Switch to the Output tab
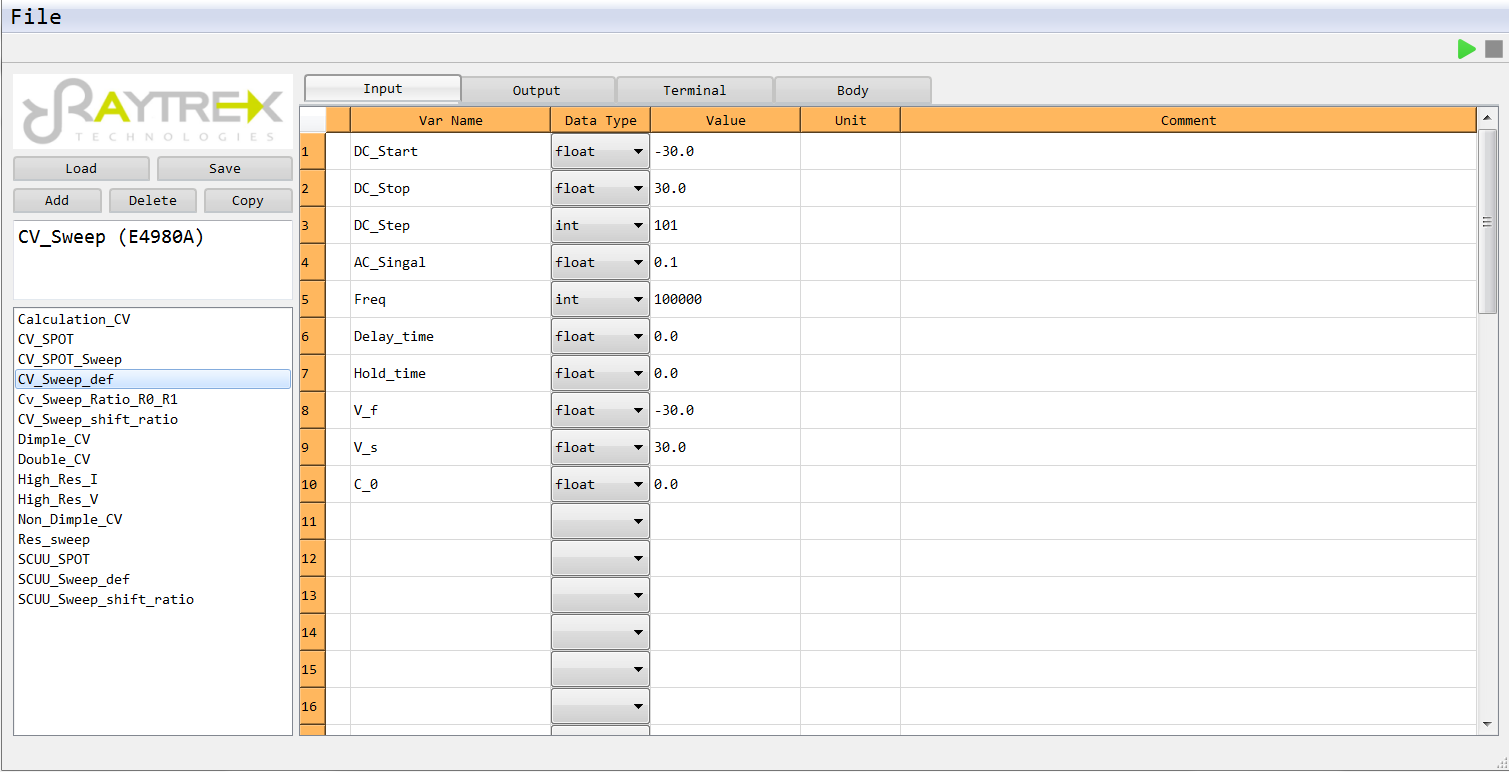 [x=537, y=90]
